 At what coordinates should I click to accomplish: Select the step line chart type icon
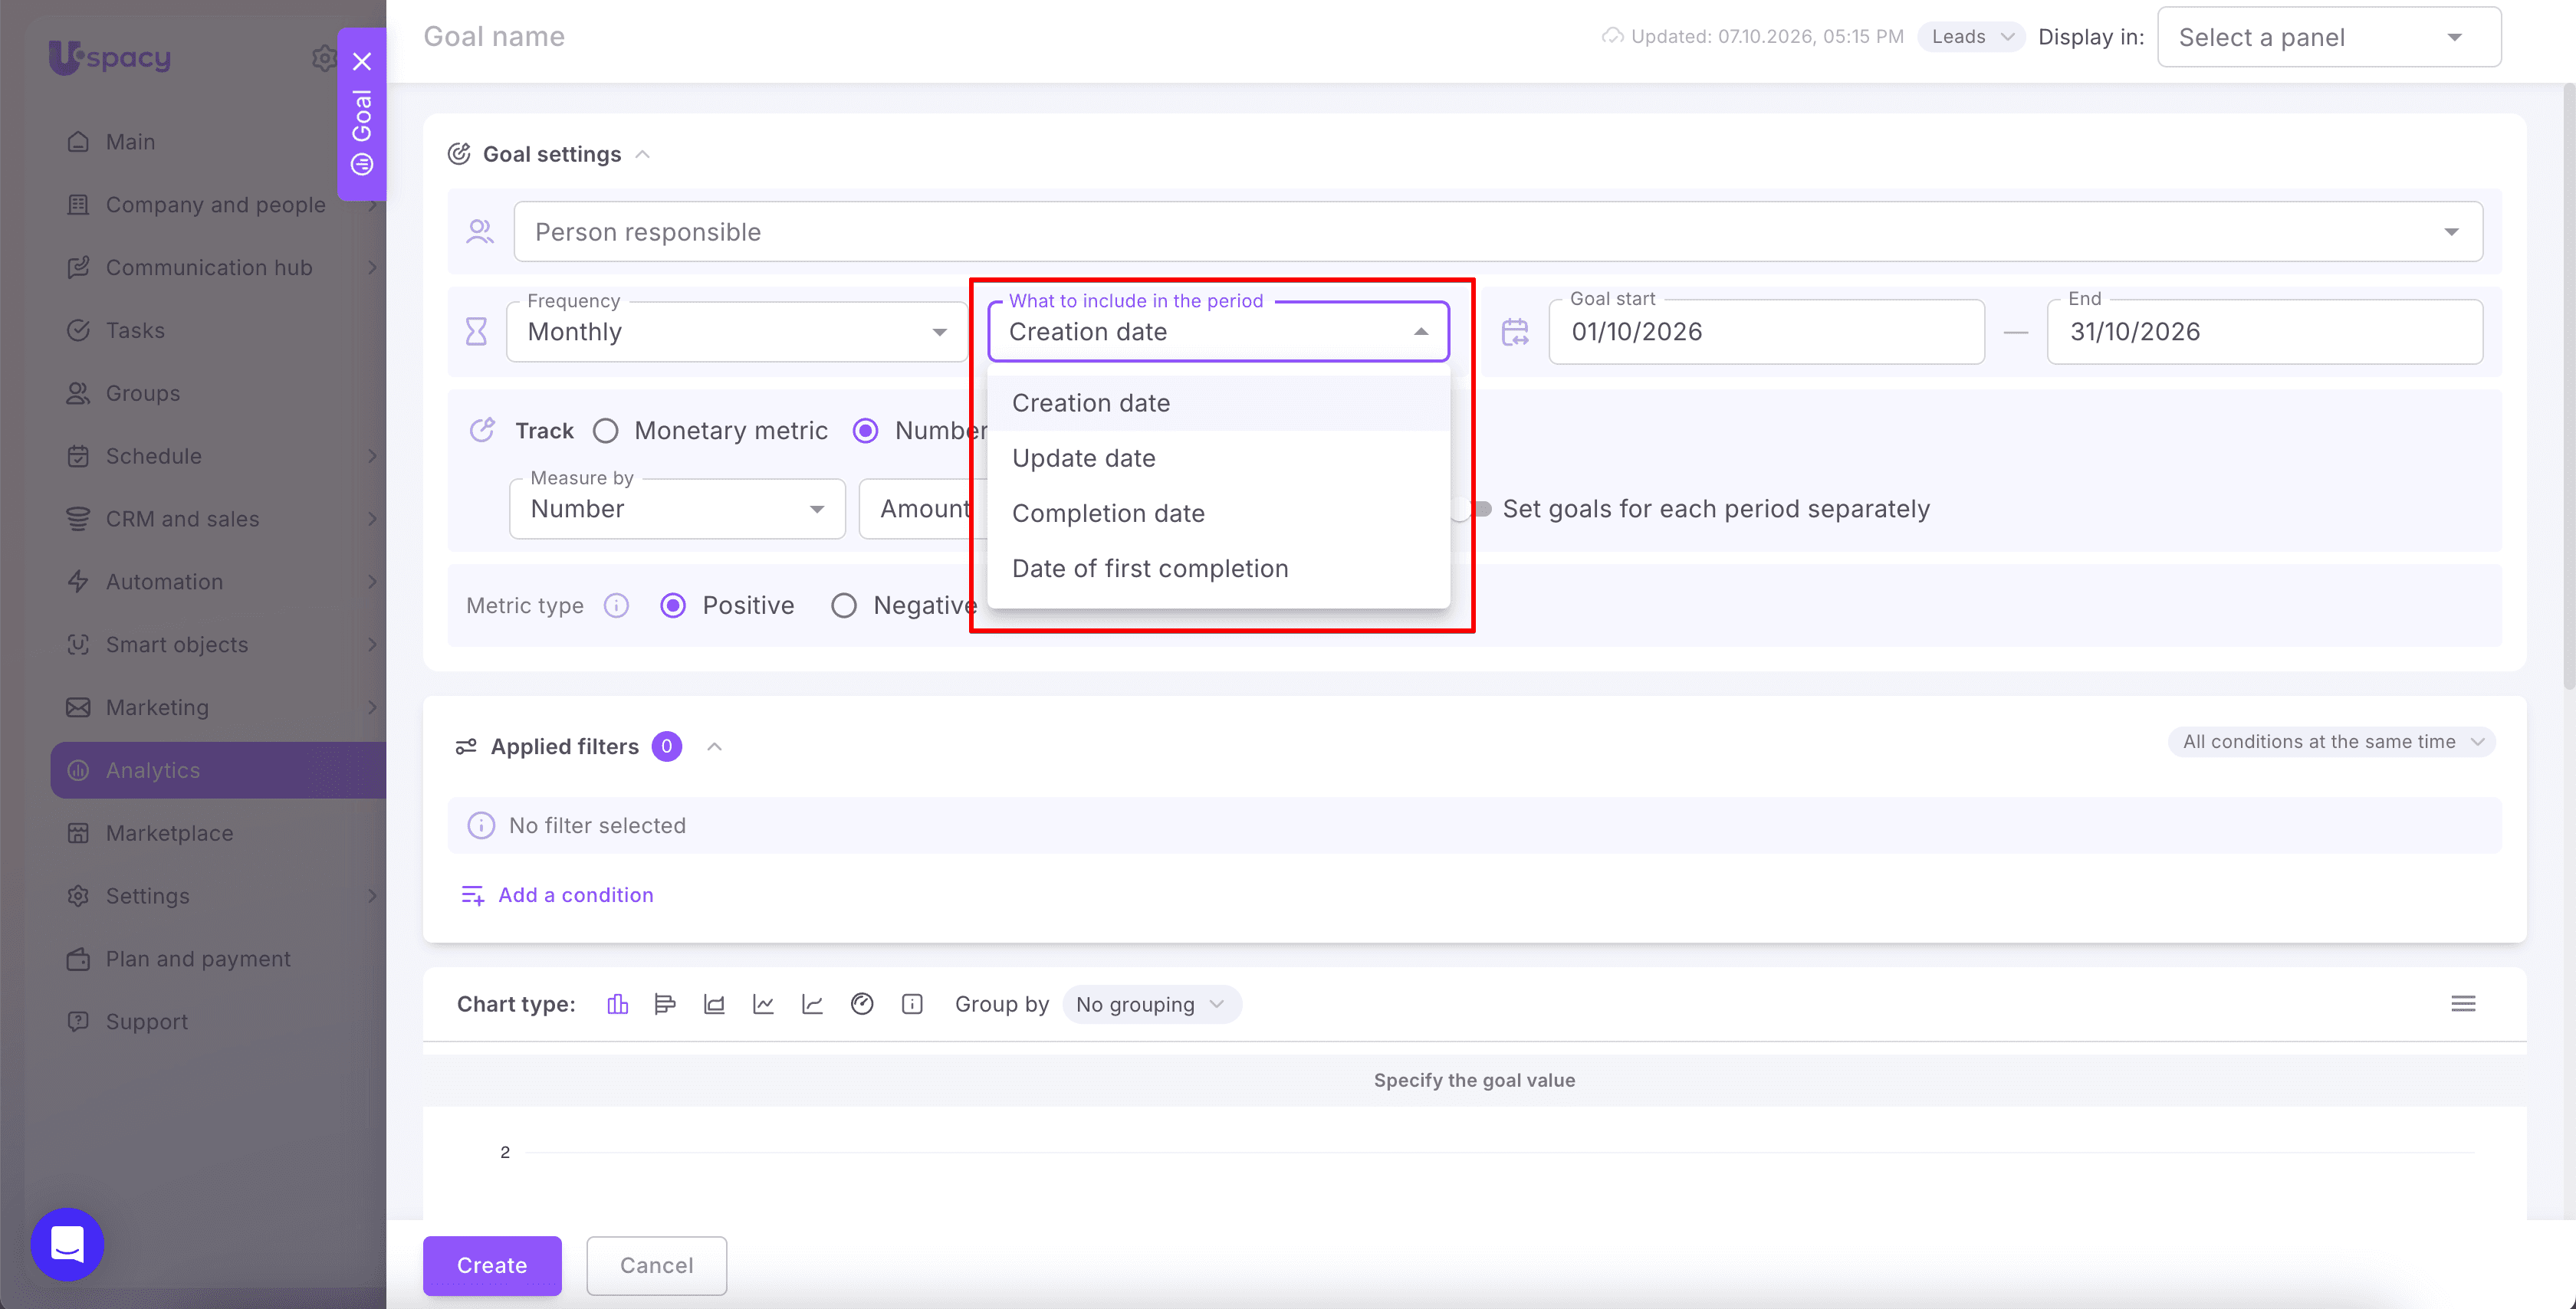click(x=812, y=1004)
